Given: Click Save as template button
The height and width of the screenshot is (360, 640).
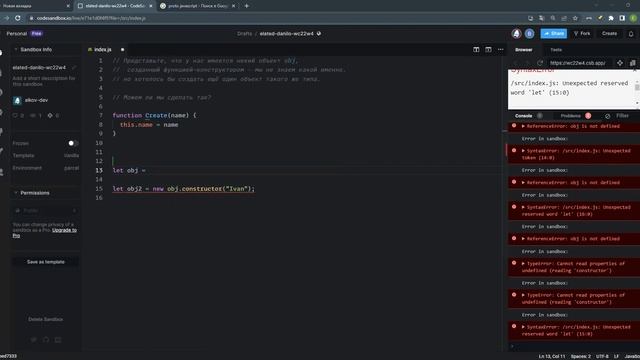Looking at the screenshot, I should coord(46,262).
